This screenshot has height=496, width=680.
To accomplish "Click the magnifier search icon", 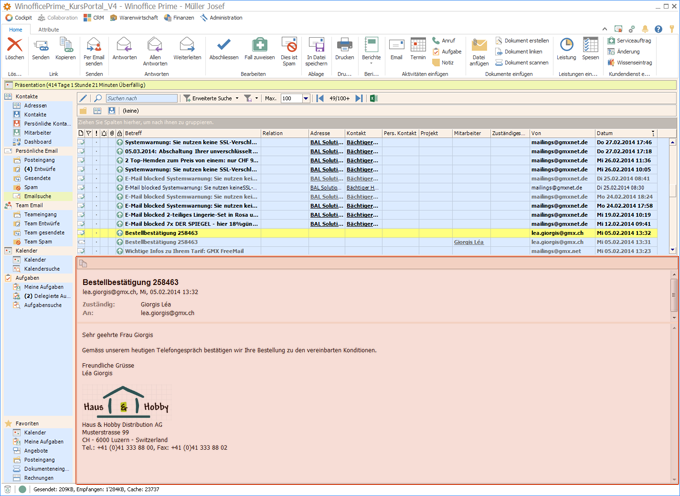I will 98,98.
